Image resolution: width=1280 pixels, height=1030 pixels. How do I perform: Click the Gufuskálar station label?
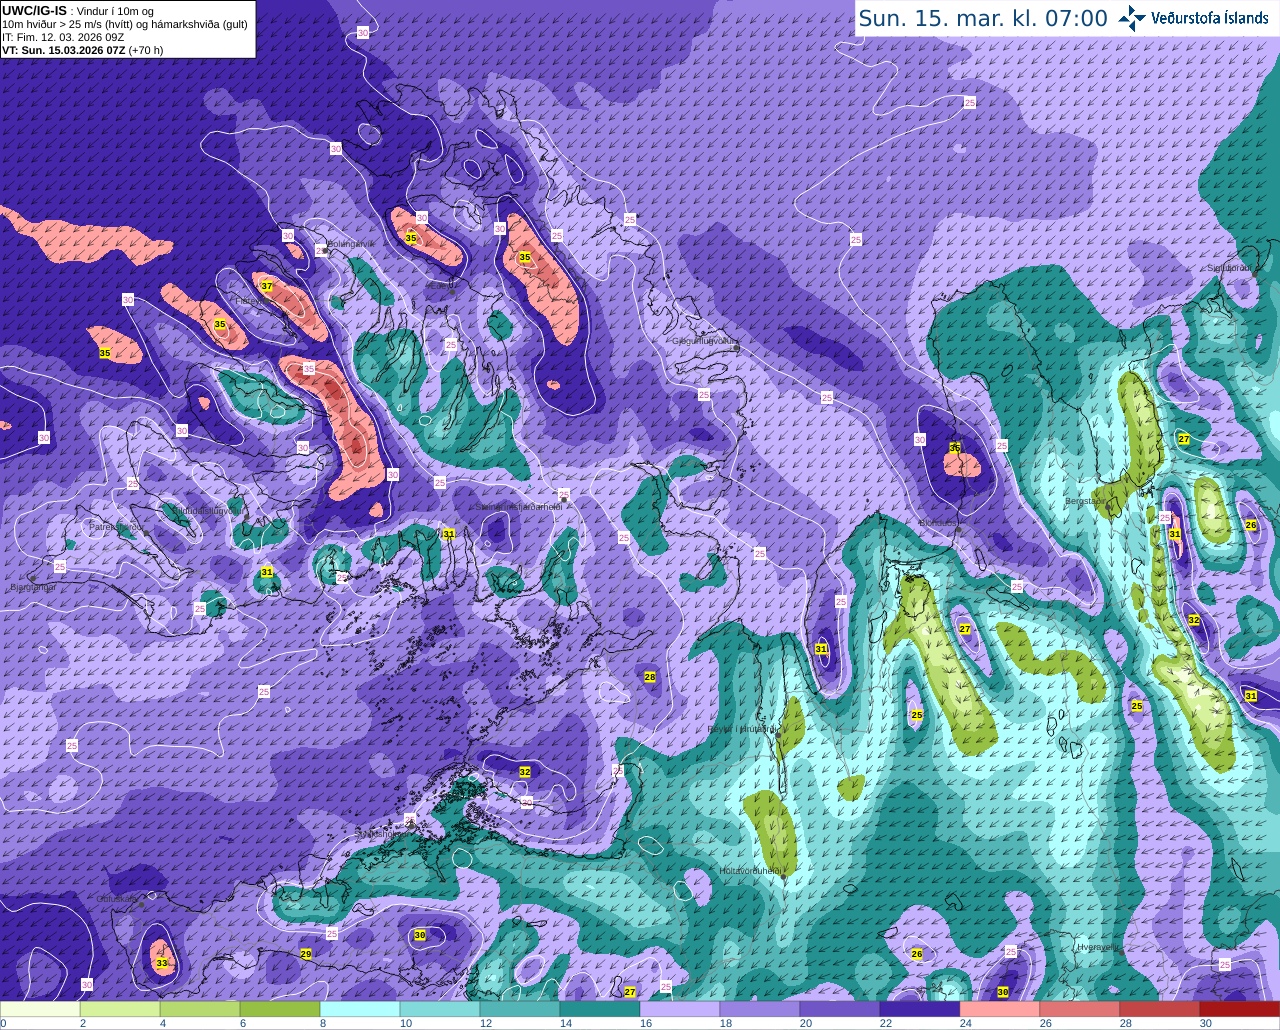[x=117, y=899]
